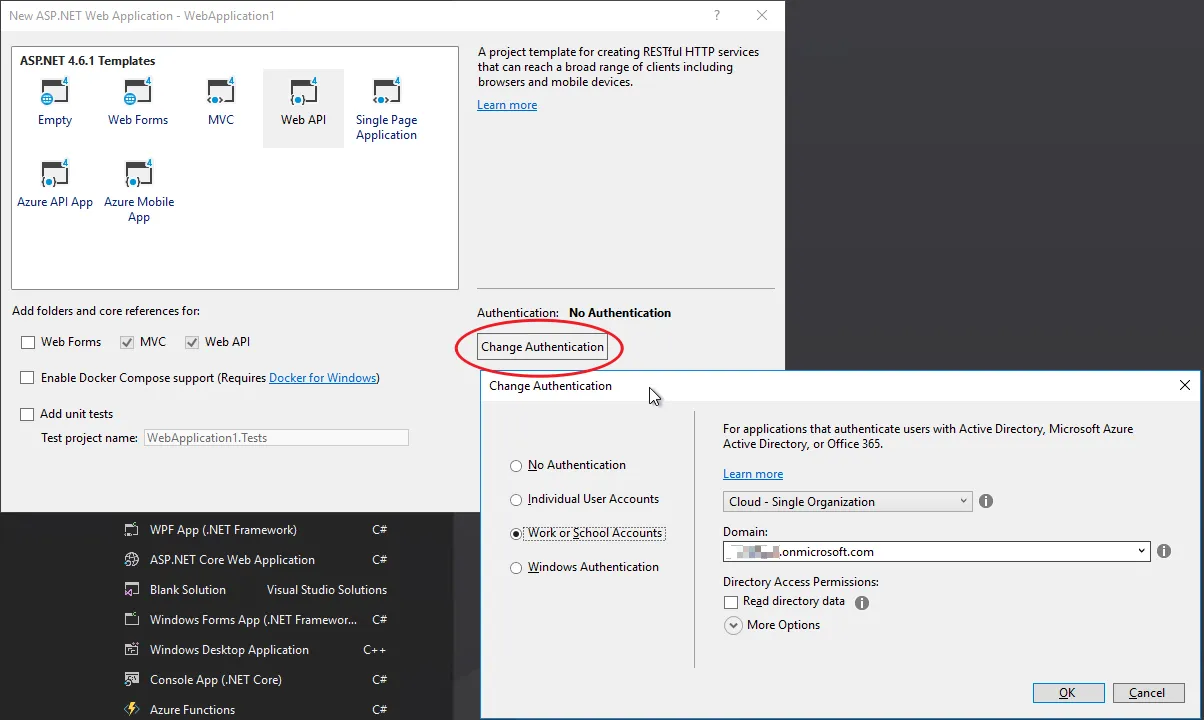Click the Windows Desktop Application icon

pyautogui.click(x=131, y=650)
